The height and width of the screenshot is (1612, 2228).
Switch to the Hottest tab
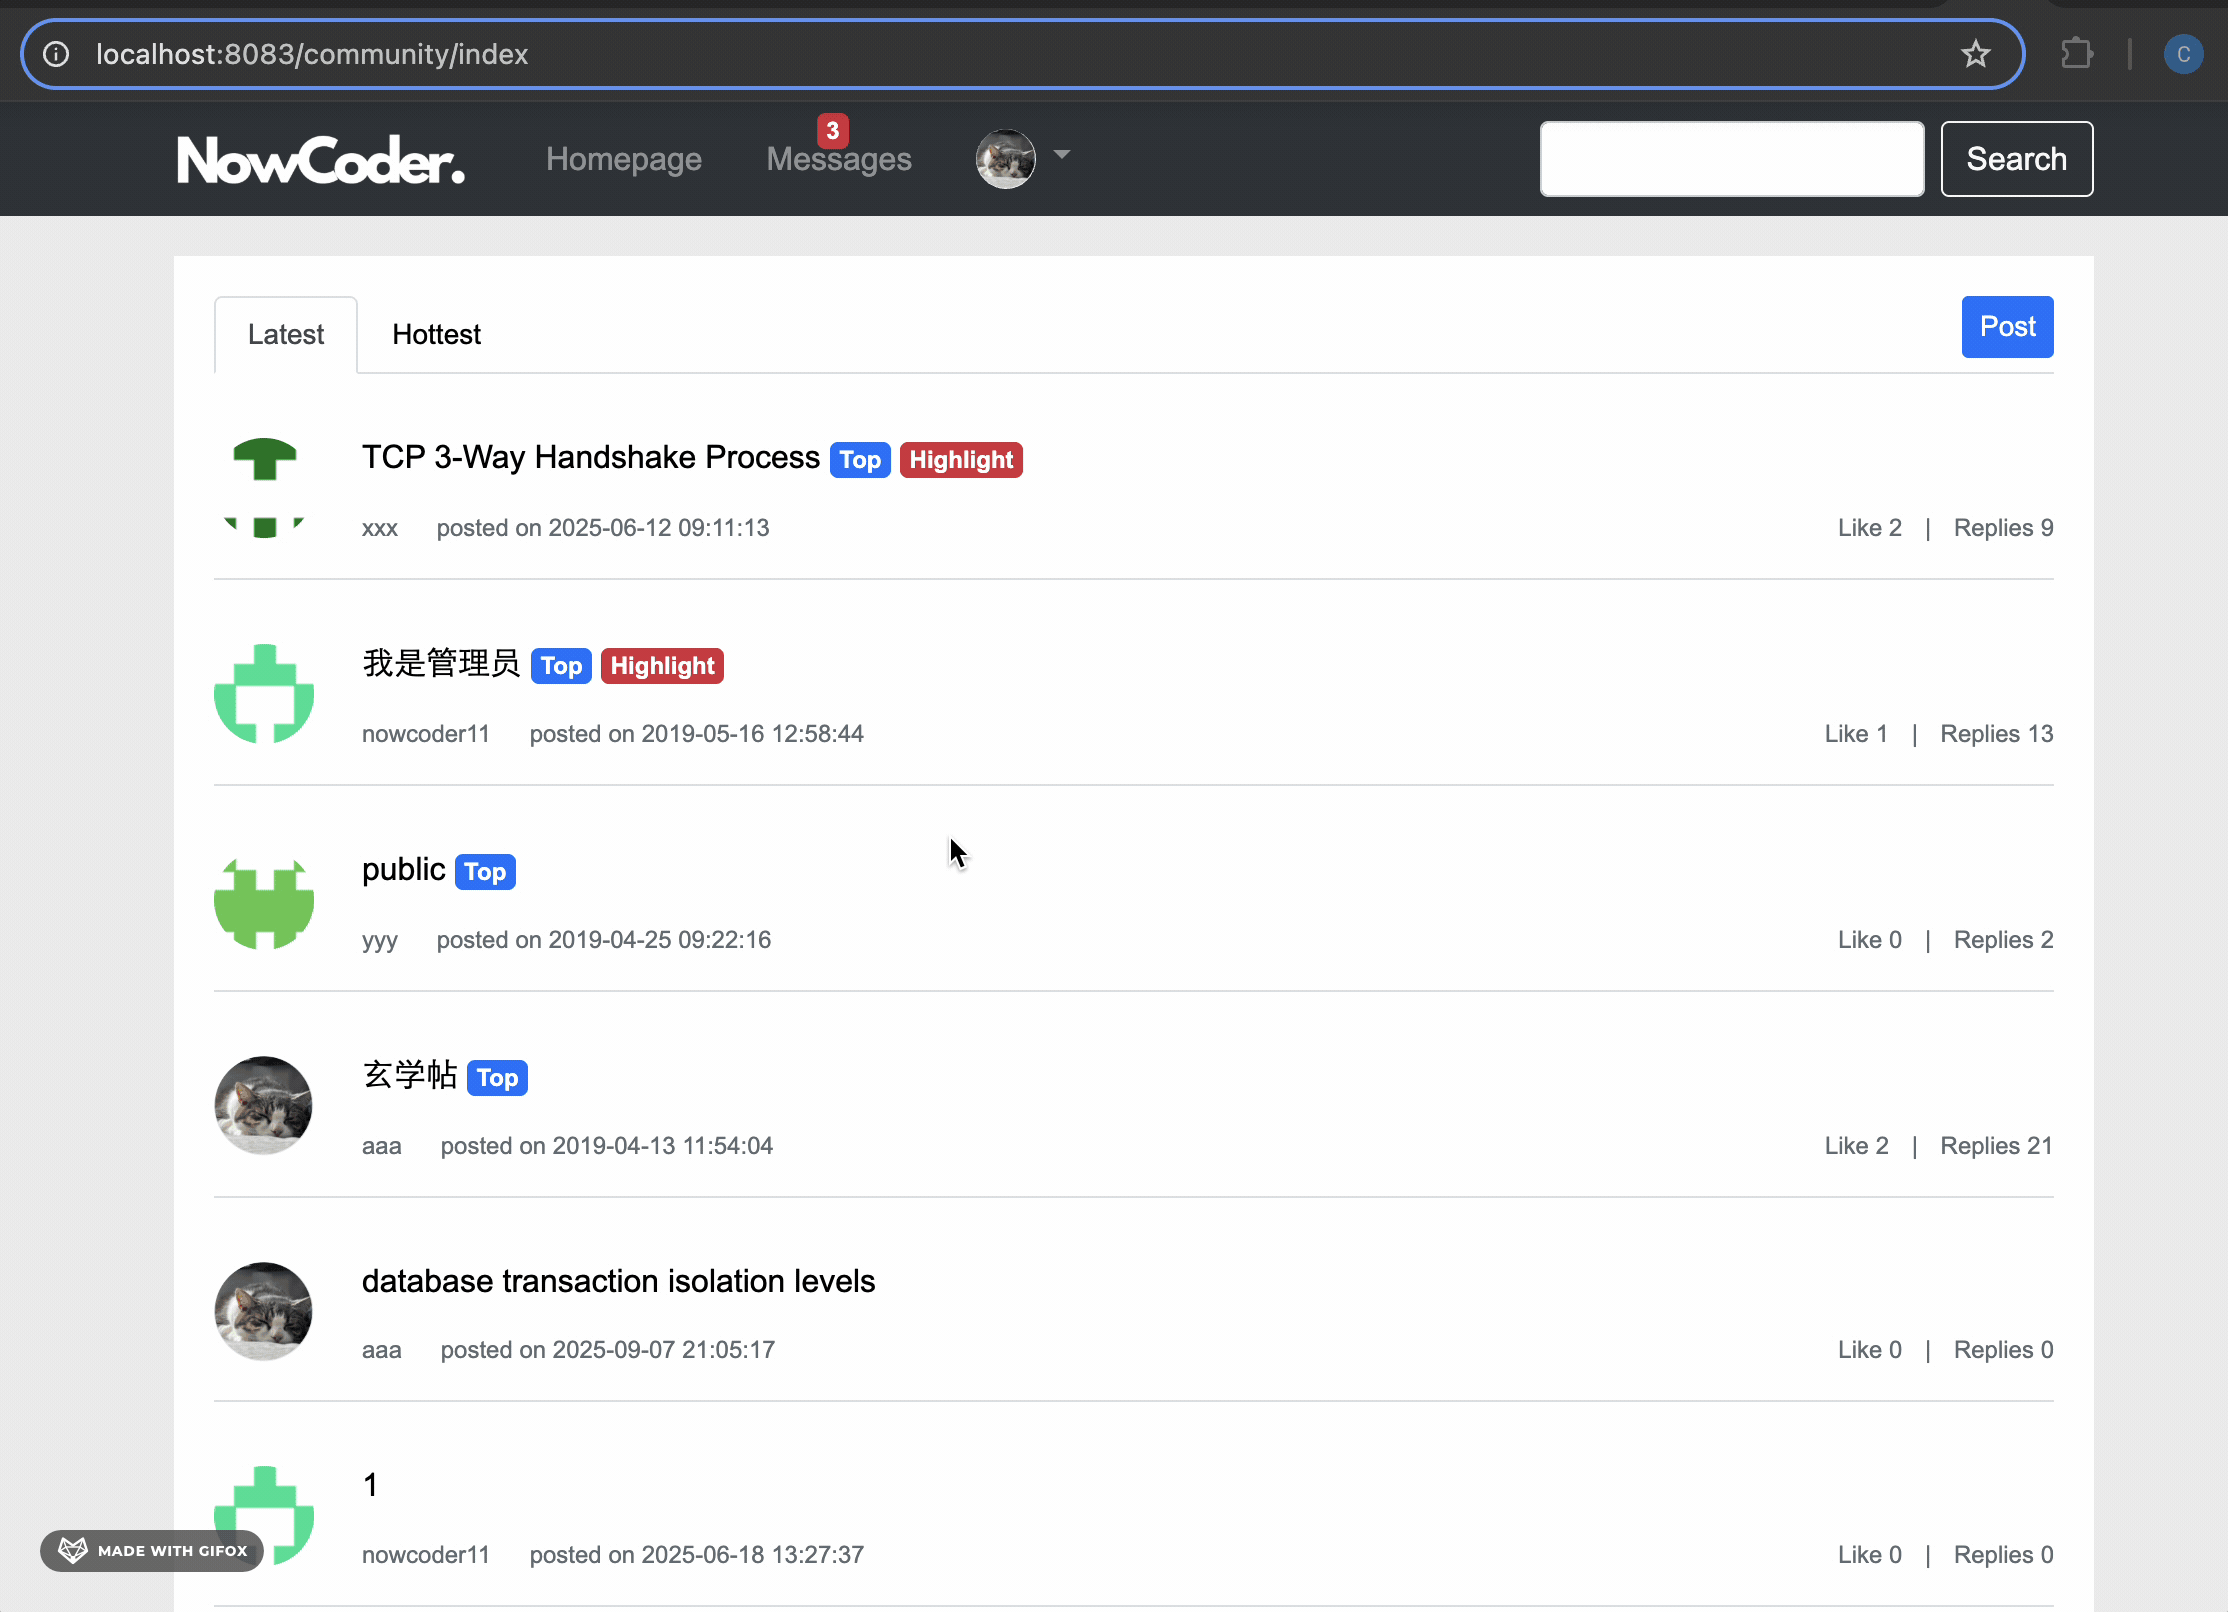[436, 335]
